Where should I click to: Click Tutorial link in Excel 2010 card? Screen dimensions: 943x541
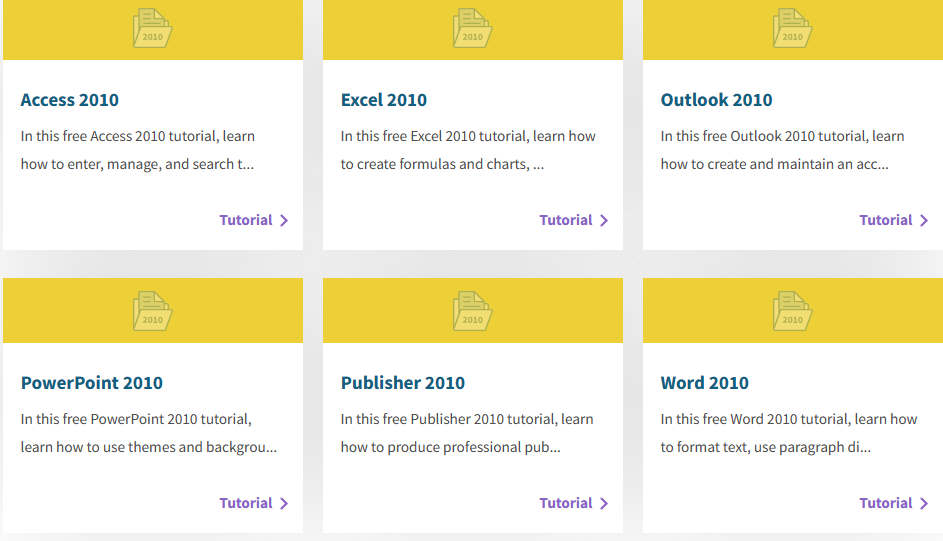coord(574,220)
